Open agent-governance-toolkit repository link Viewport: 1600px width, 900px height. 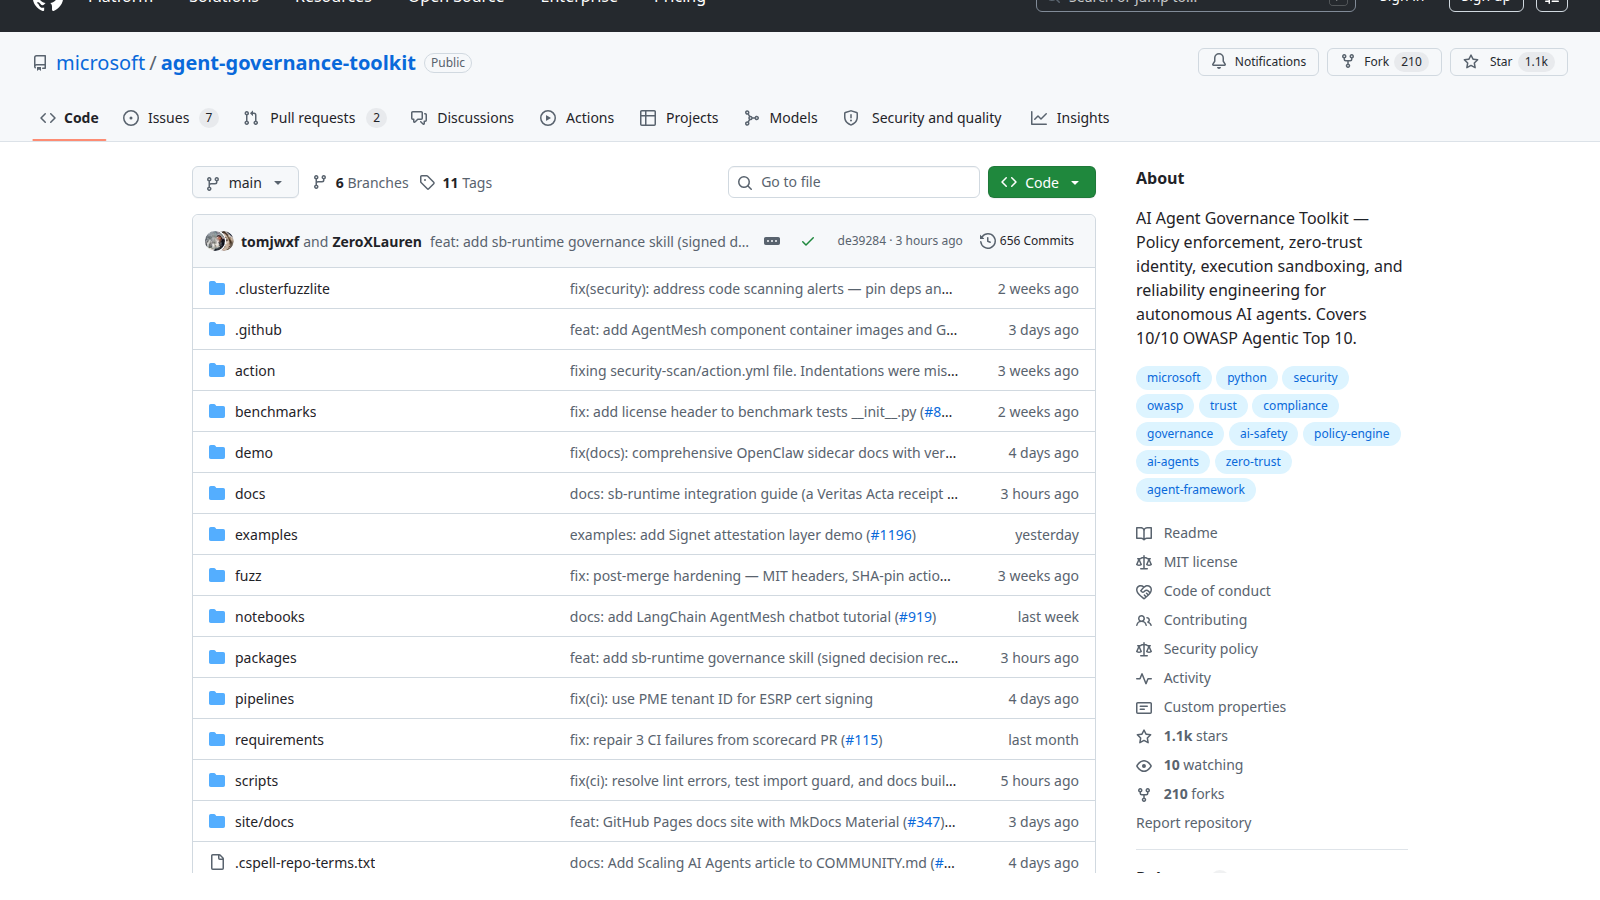(288, 63)
